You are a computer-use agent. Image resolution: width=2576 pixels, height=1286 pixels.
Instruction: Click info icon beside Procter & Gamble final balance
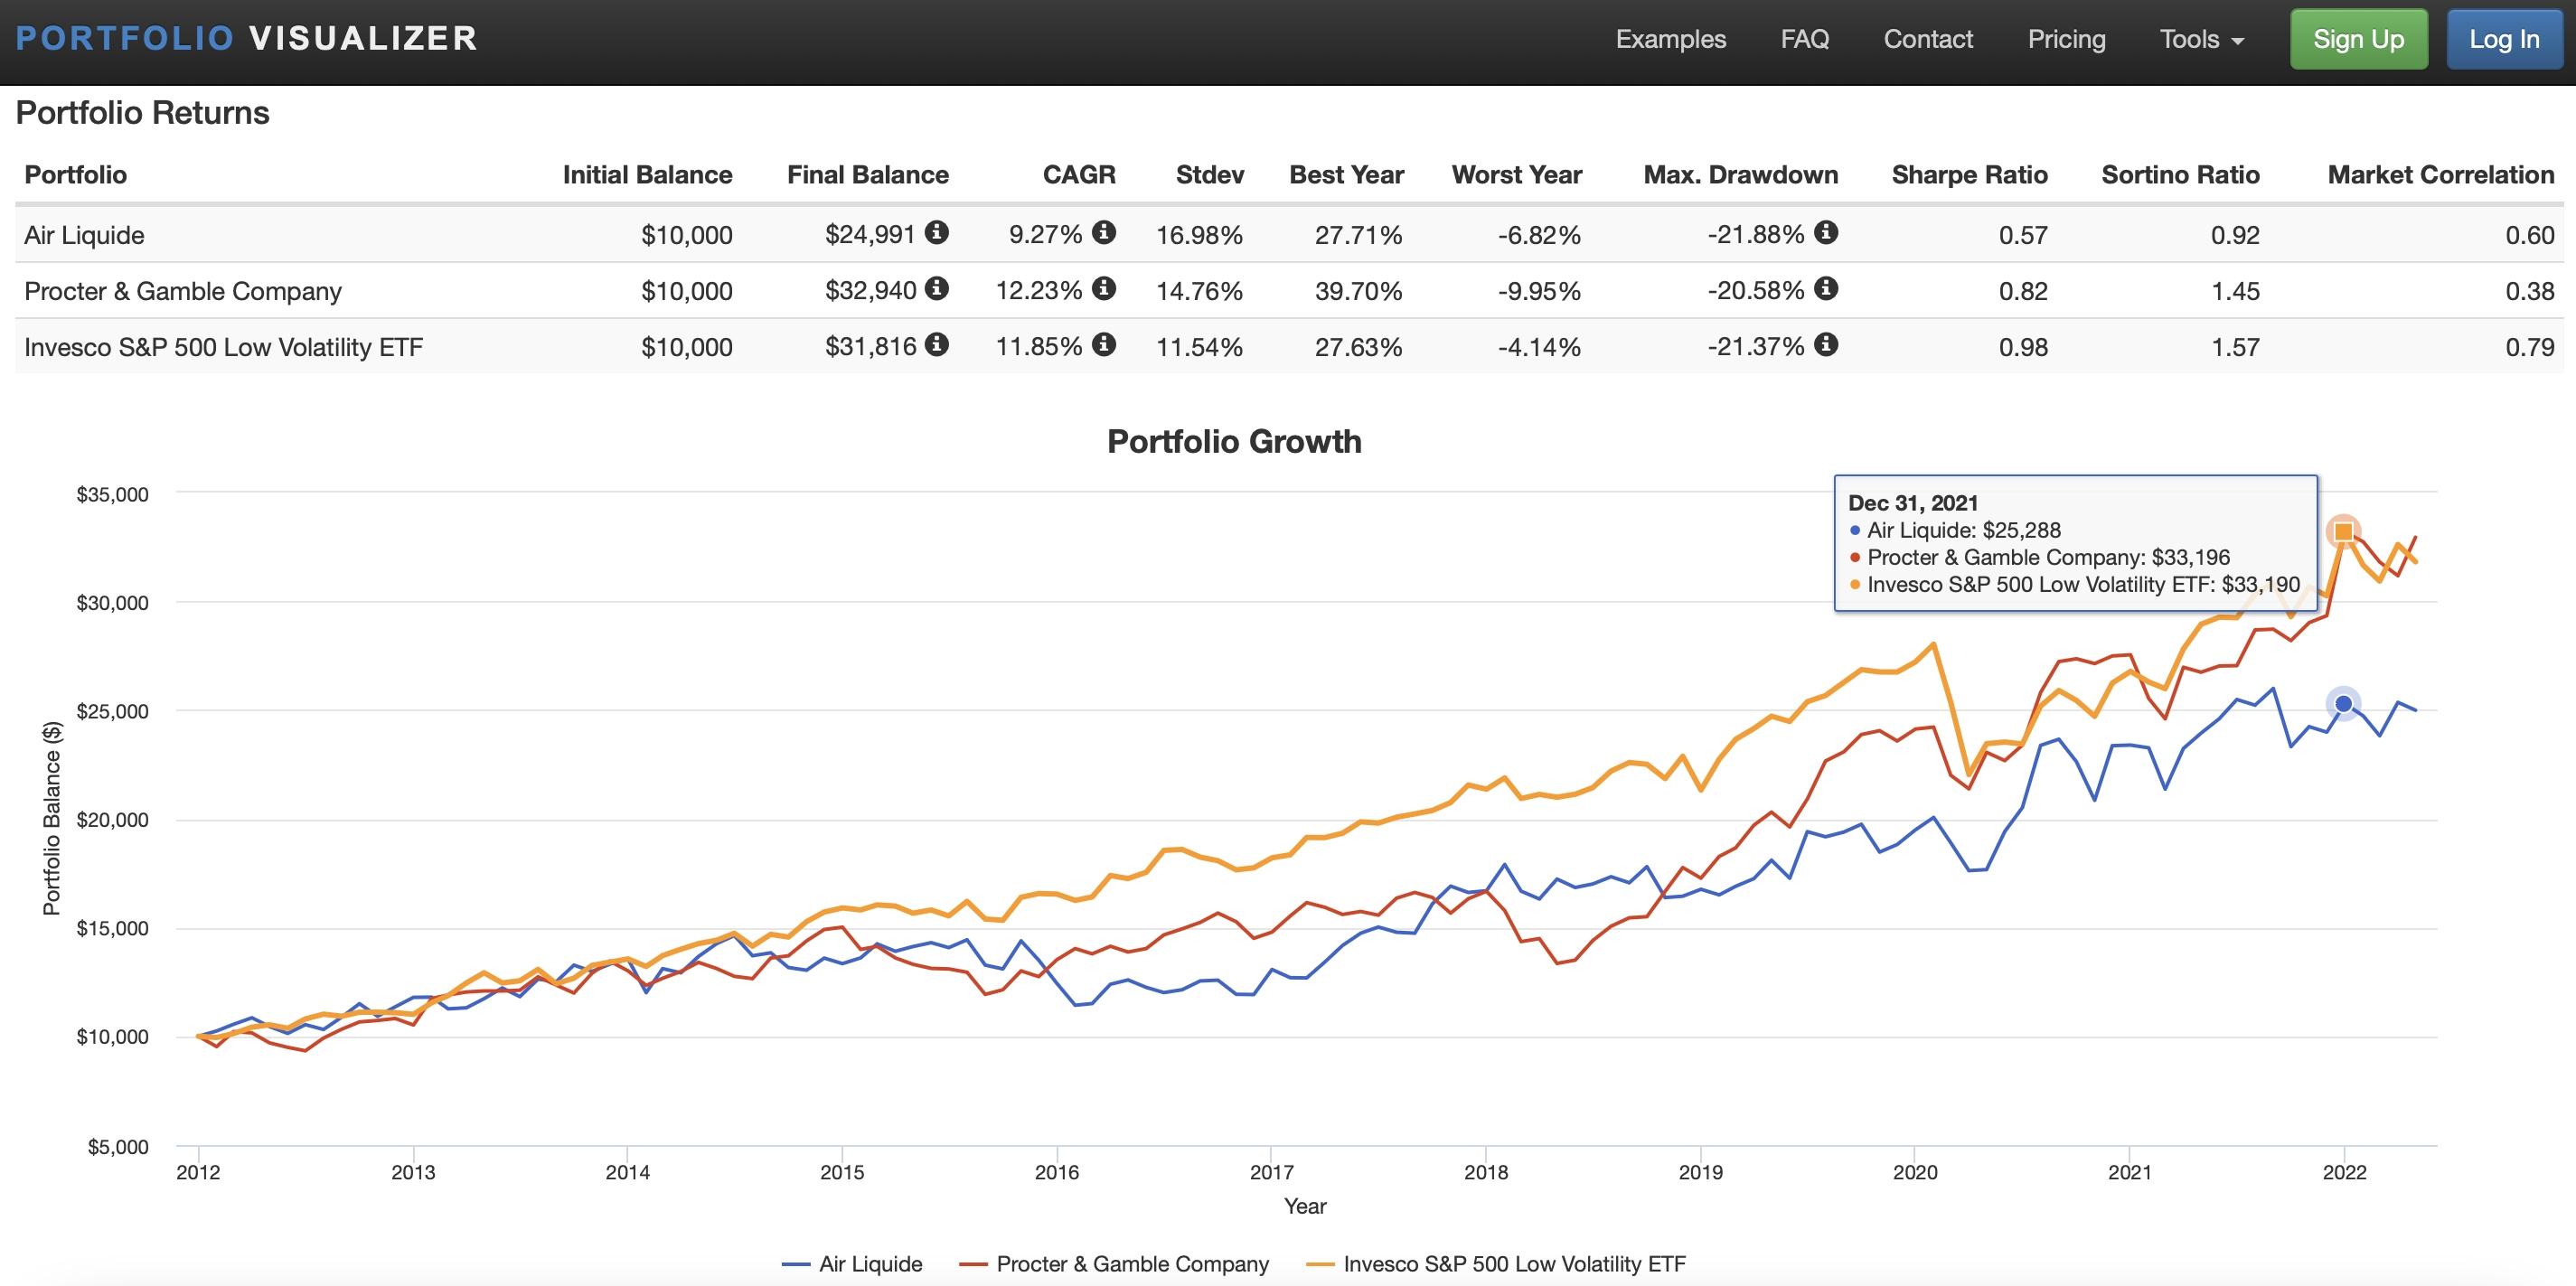point(936,289)
